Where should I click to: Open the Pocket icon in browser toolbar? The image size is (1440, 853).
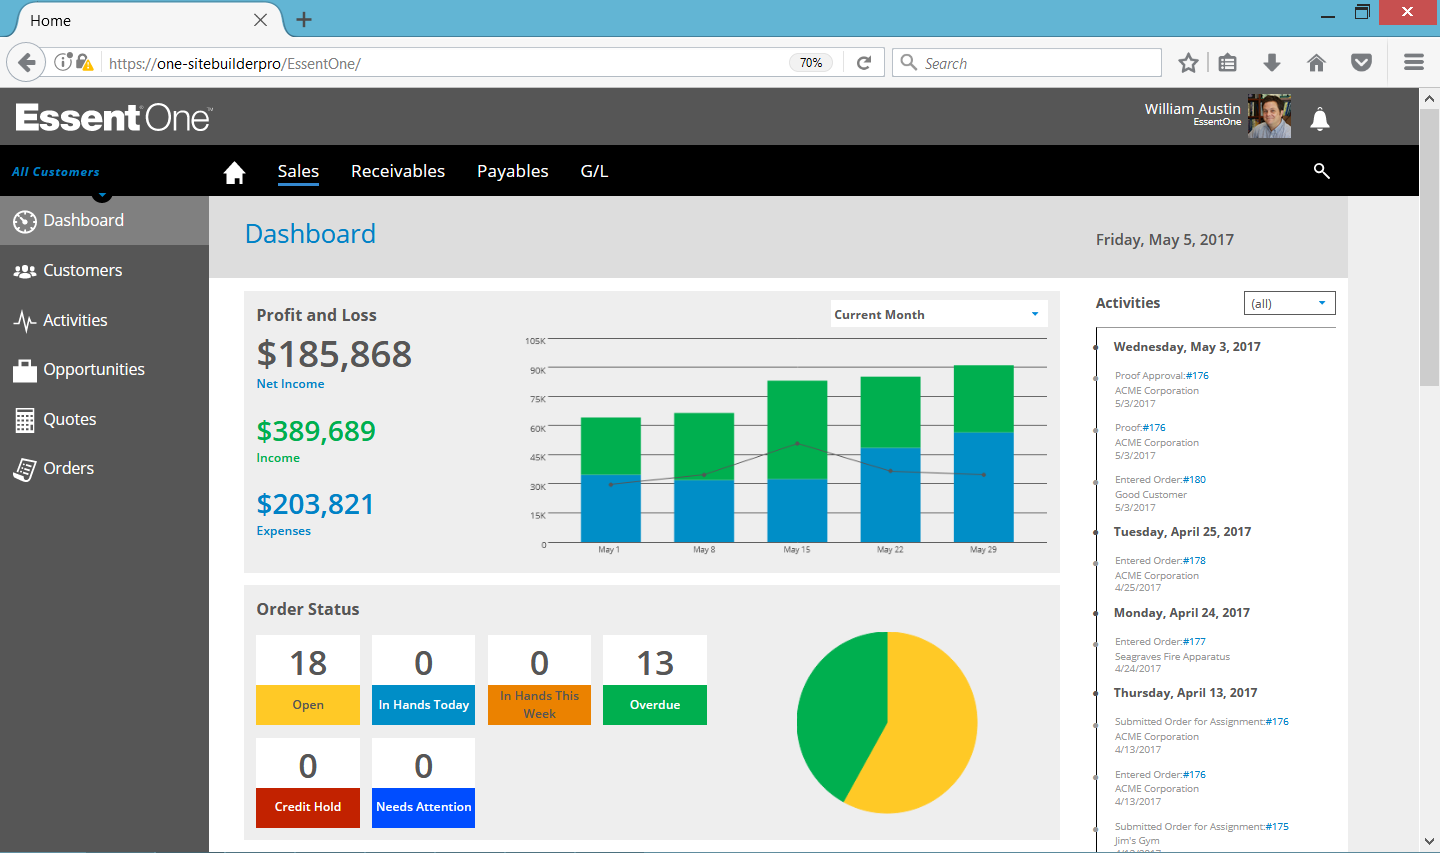[x=1361, y=63]
